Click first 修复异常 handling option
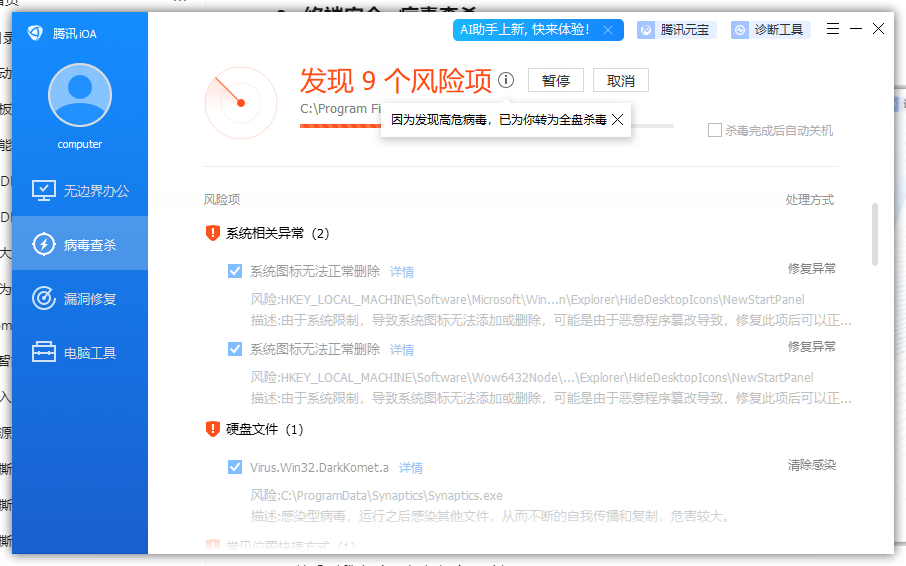This screenshot has height=566, width=906. pos(812,269)
